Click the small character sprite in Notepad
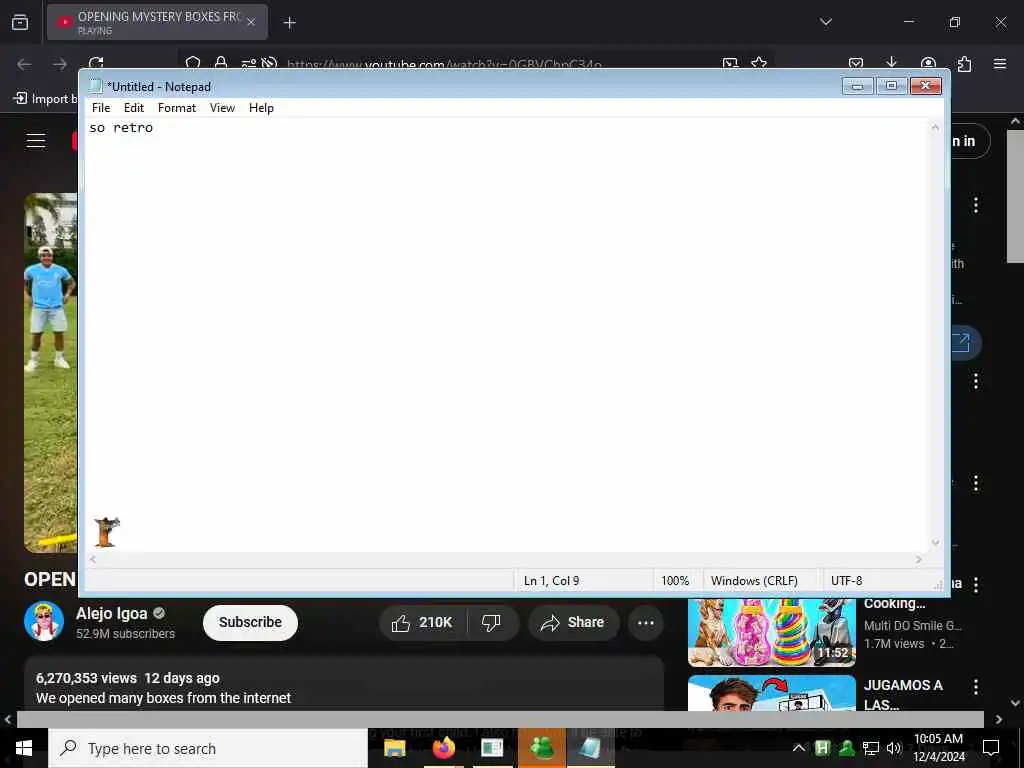 tap(106, 531)
